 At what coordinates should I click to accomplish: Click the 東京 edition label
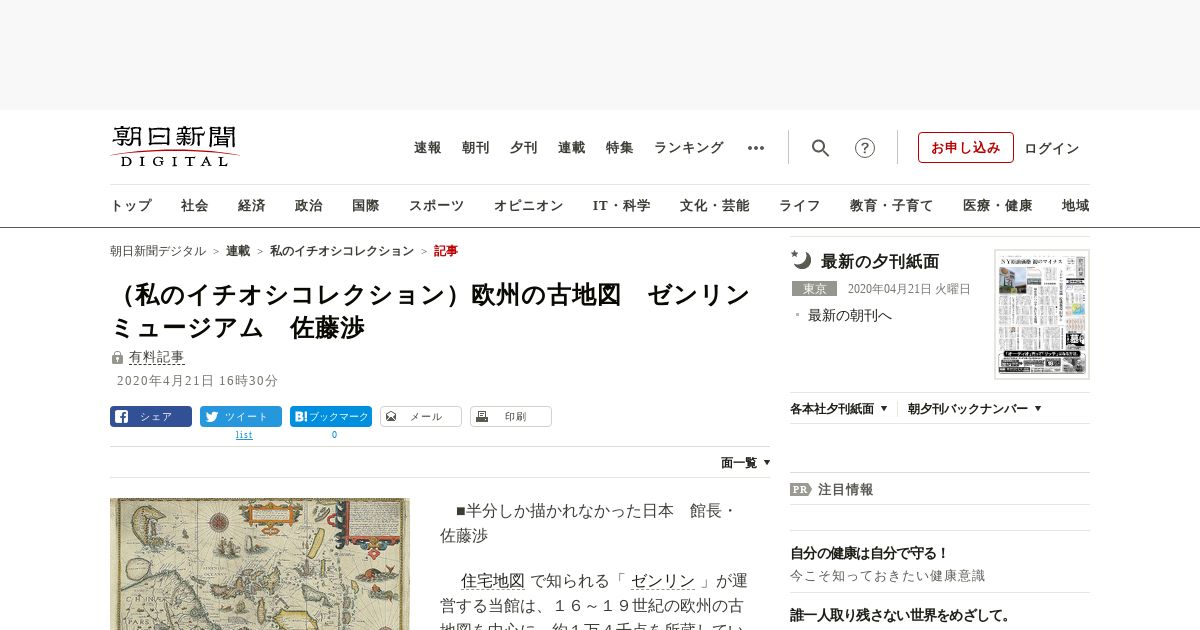(x=814, y=289)
